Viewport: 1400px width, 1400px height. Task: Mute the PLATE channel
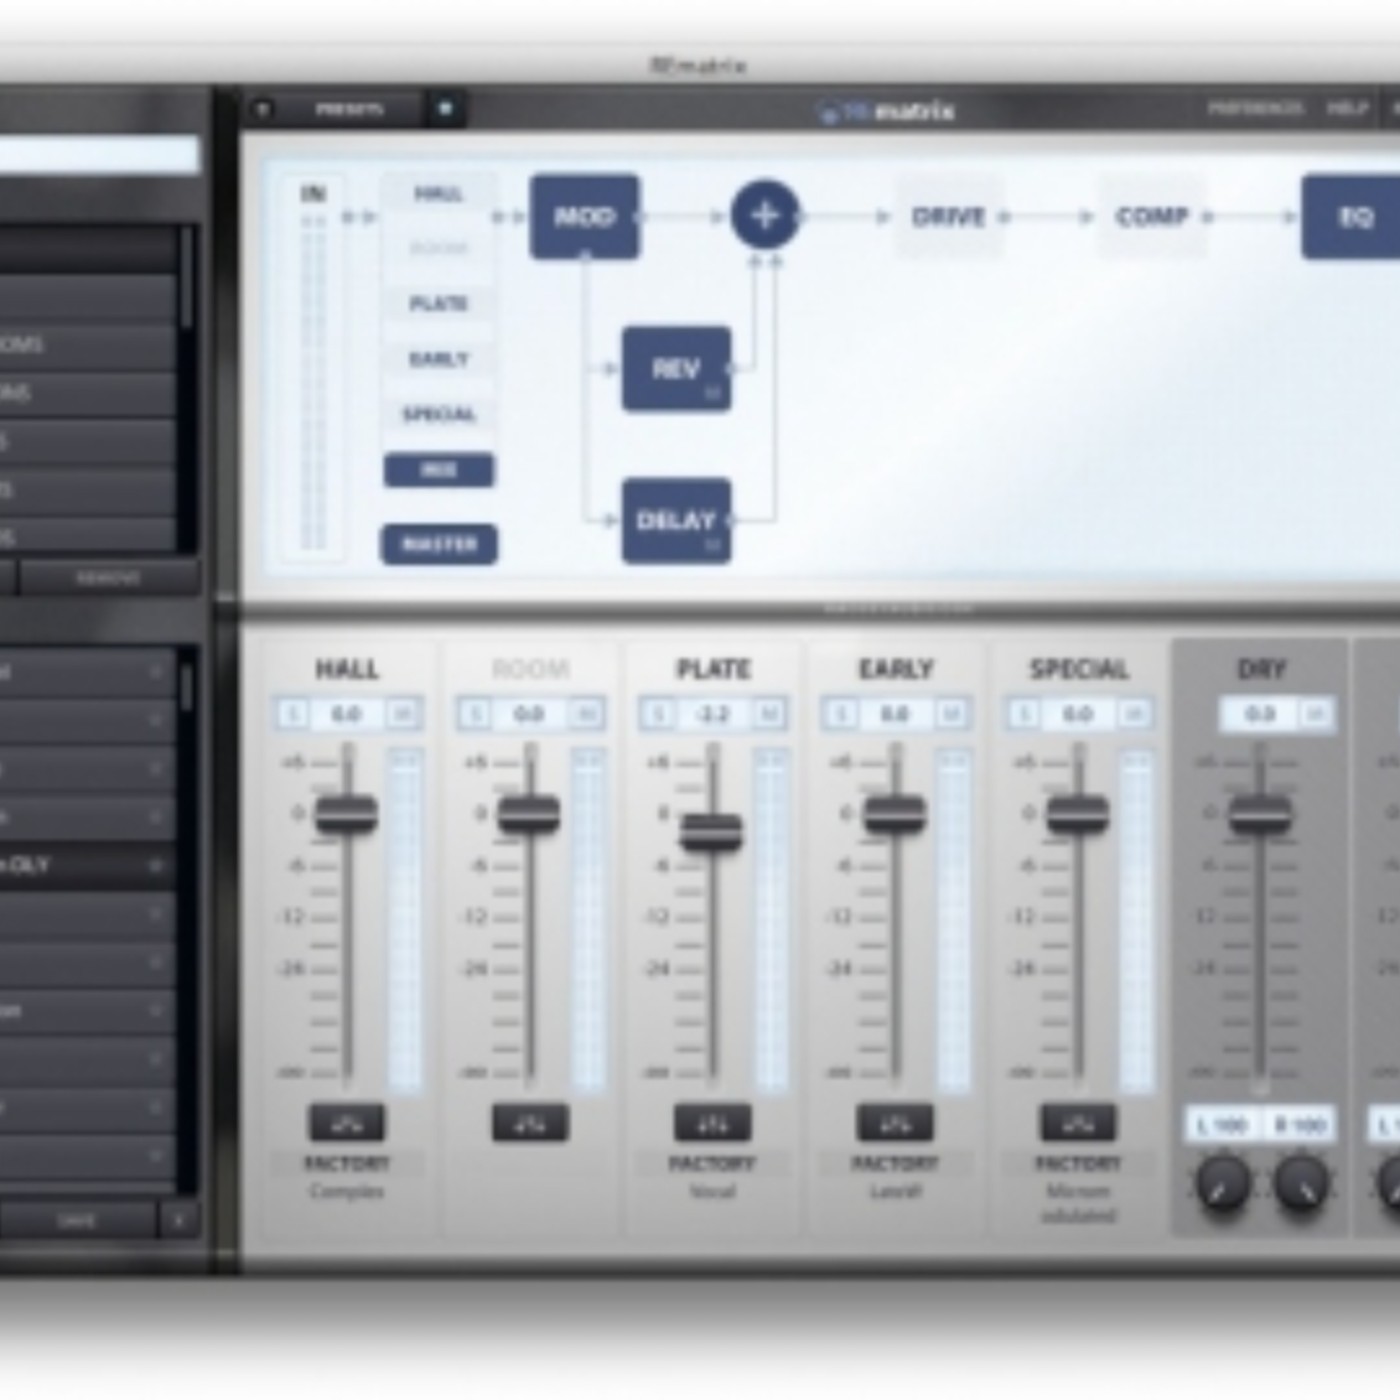coord(768,713)
